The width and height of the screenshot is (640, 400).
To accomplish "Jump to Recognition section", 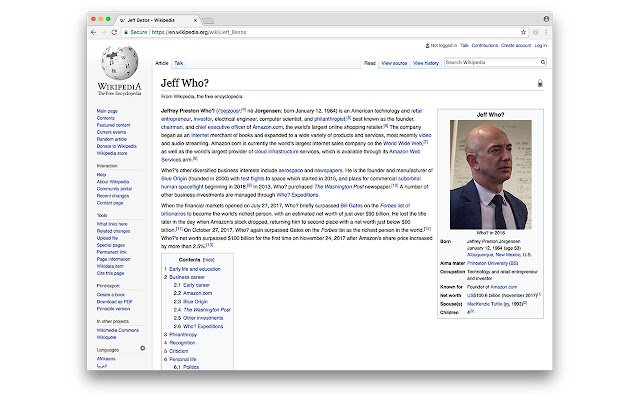I will point(182,343).
